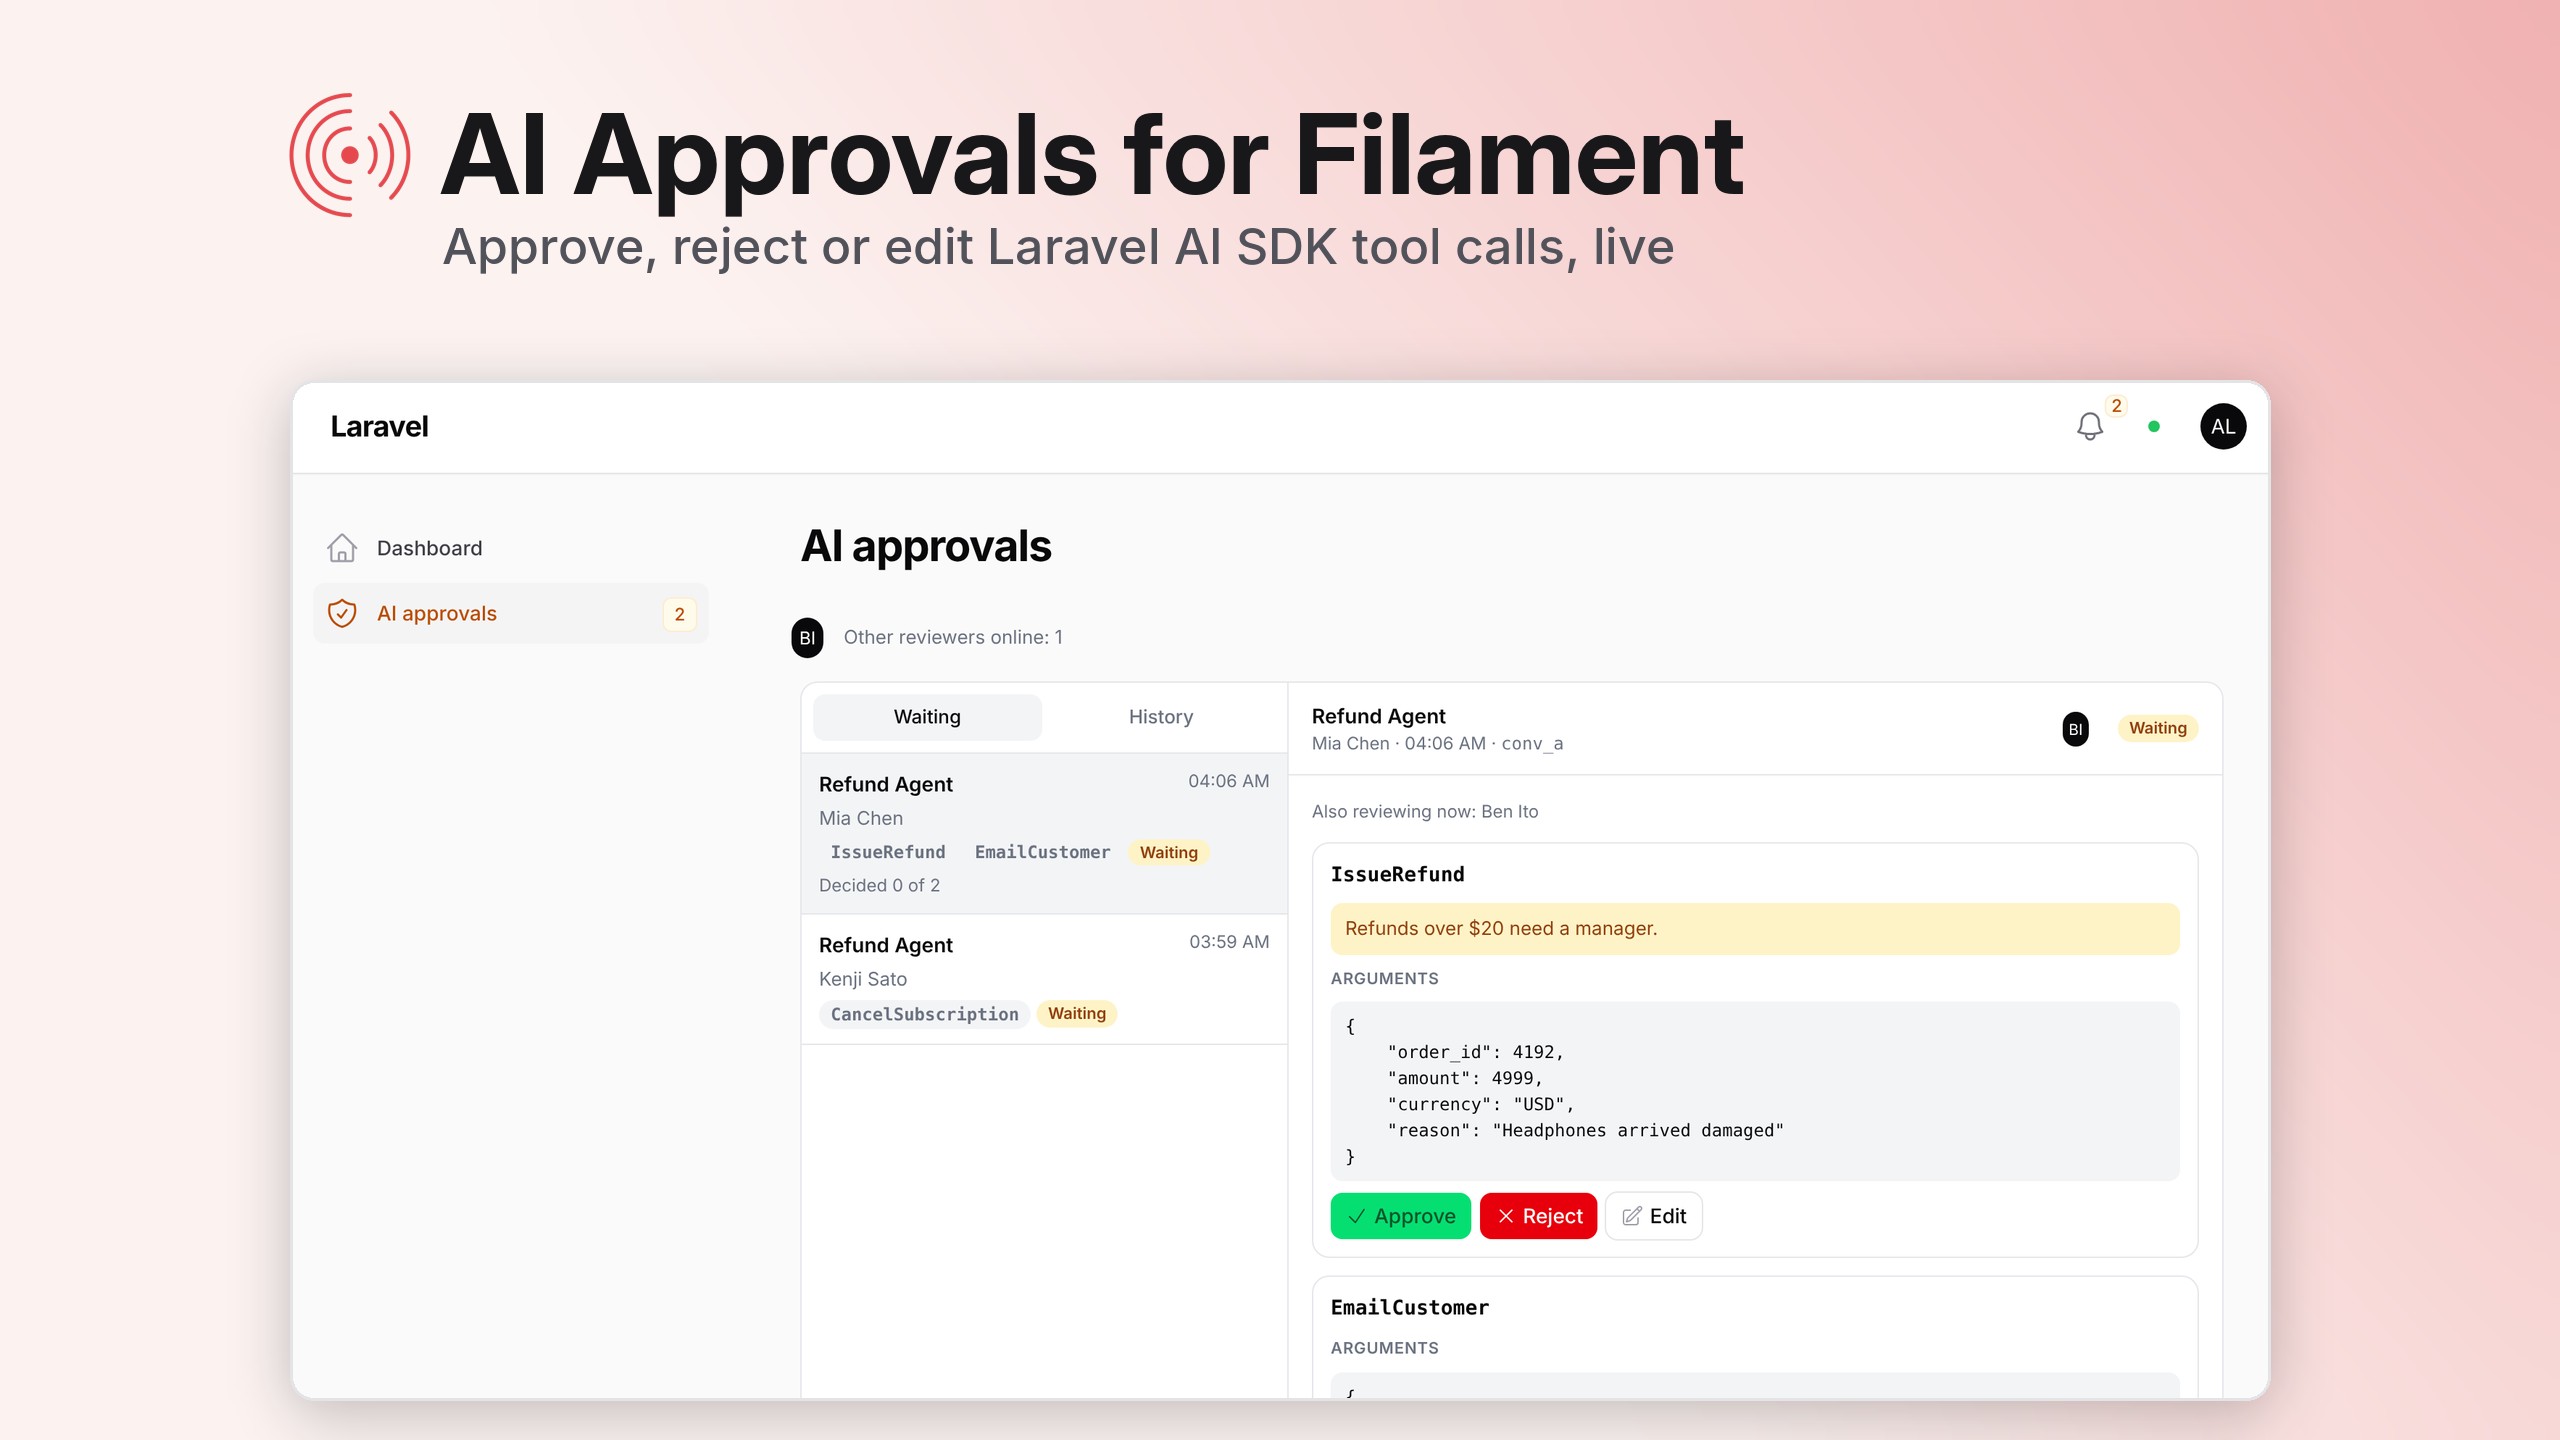Open the notifications bell icon
2560x1440 pixels.
click(2089, 427)
